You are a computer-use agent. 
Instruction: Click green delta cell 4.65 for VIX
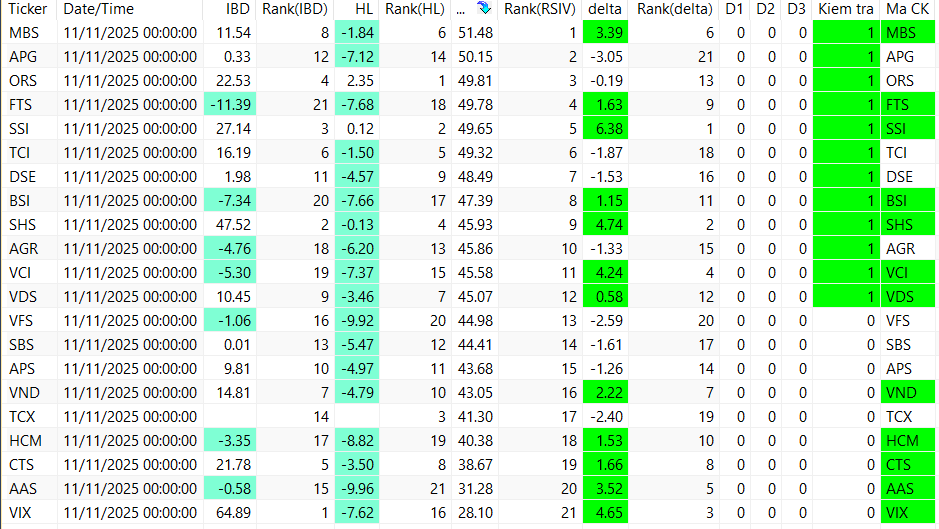pyautogui.click(x=605, y=512)
